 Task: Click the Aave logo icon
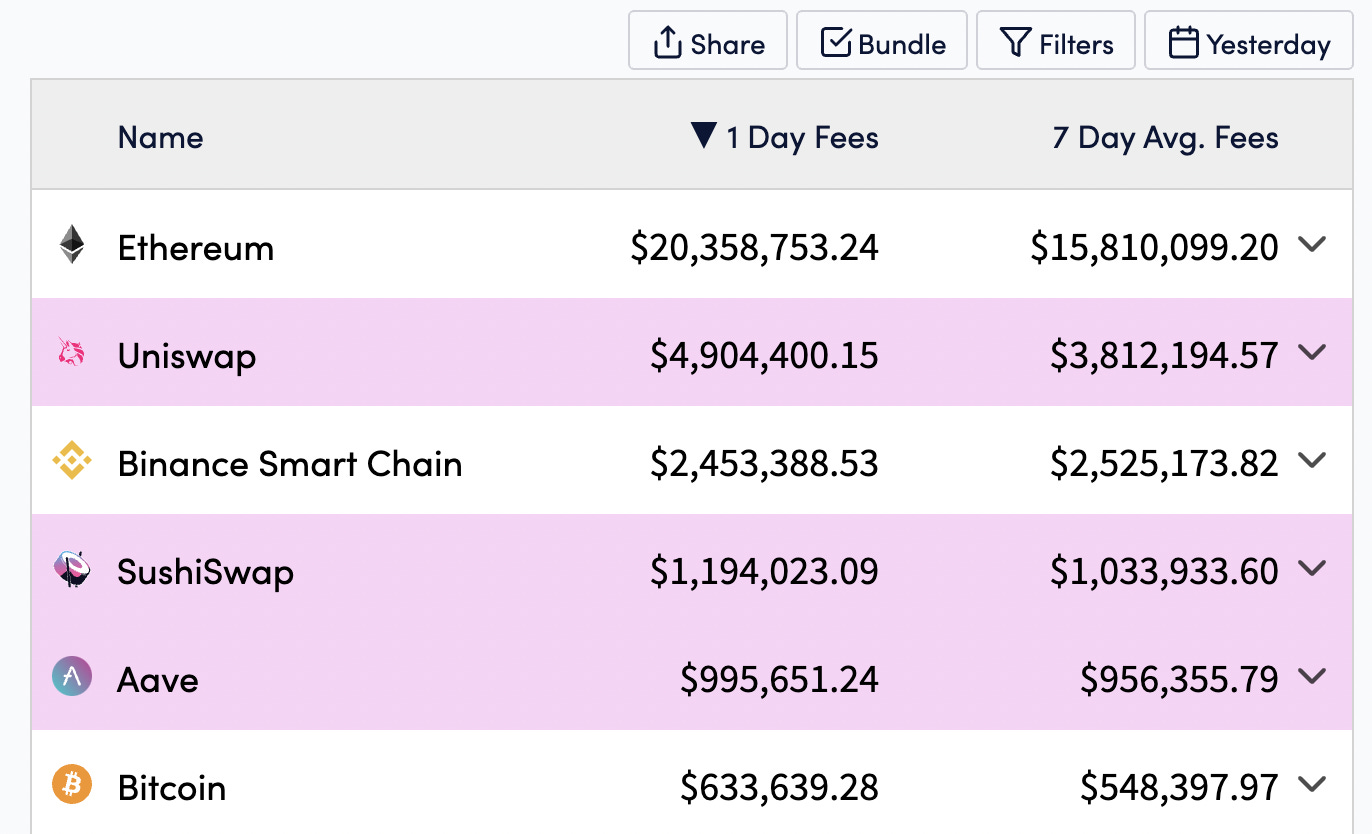pyautogui.click(x=71, y=676)
